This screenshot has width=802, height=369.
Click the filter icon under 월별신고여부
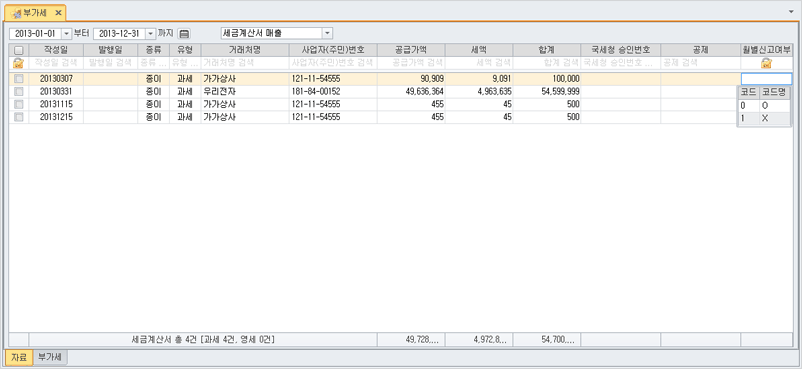click(766, 63)
